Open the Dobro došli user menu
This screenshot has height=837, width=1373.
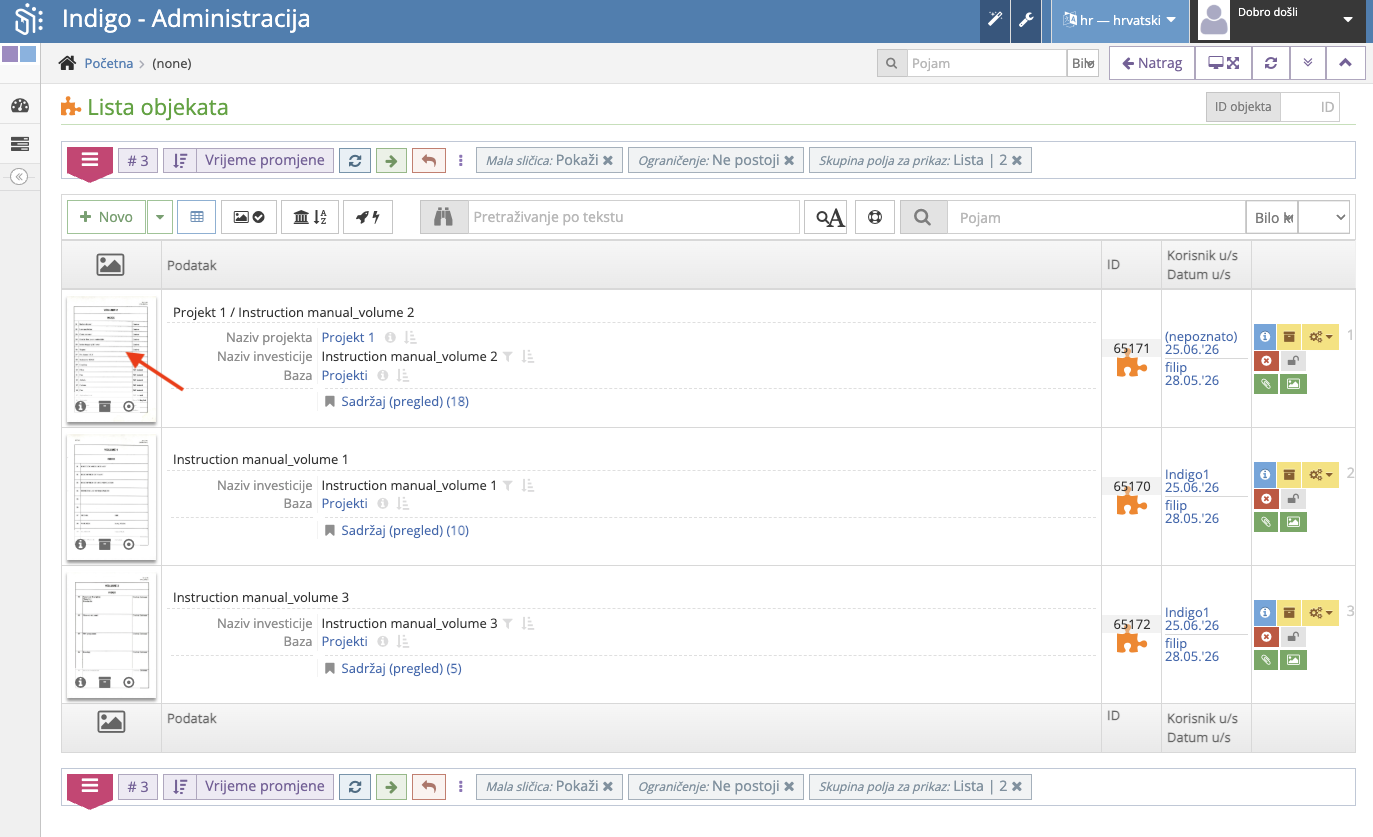click(1281, 20)
